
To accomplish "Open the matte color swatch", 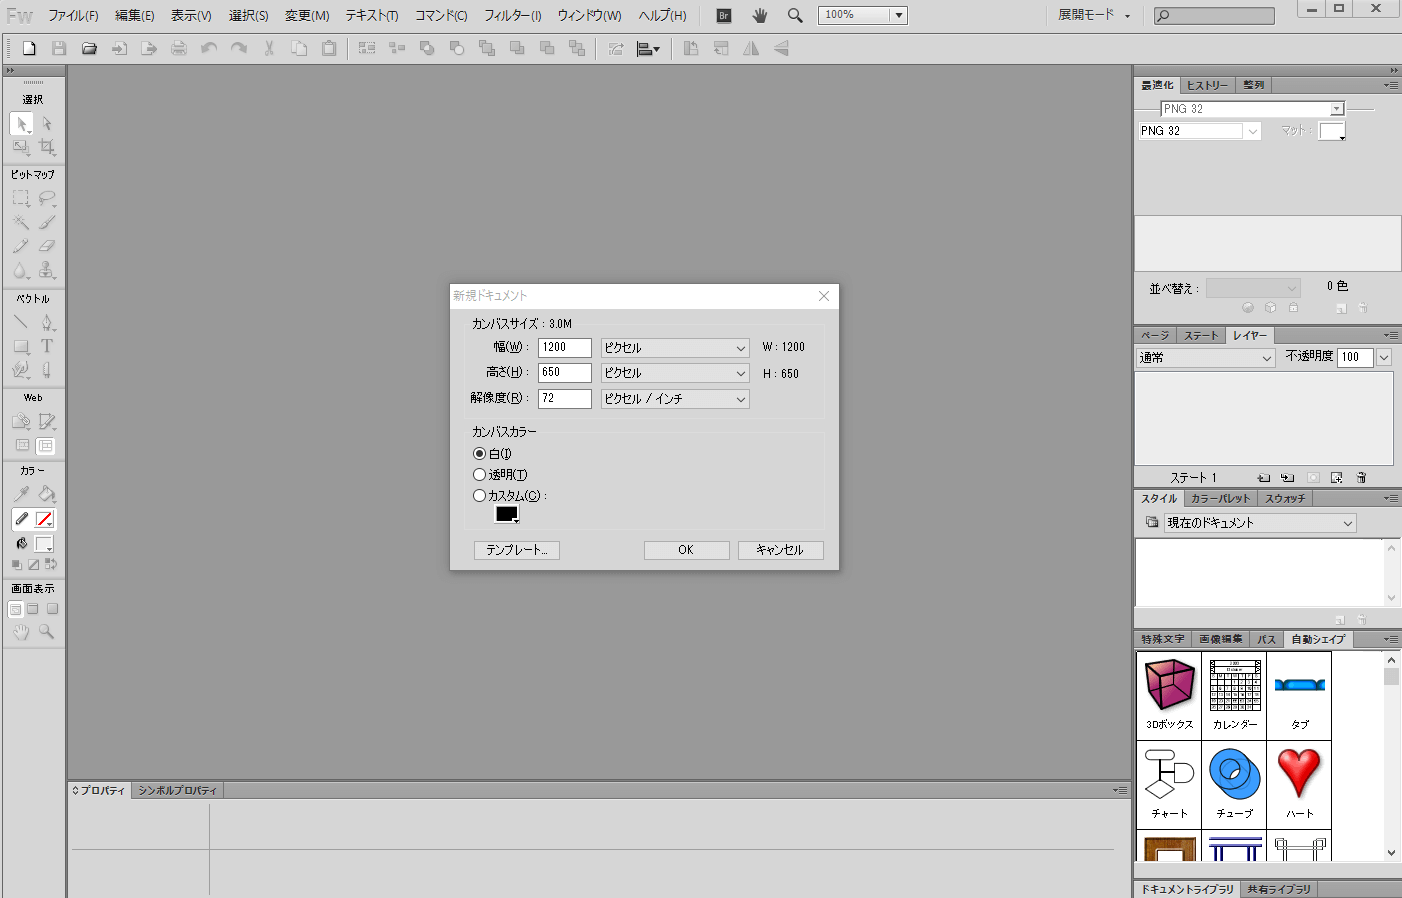I will (x=1332, y=131).
